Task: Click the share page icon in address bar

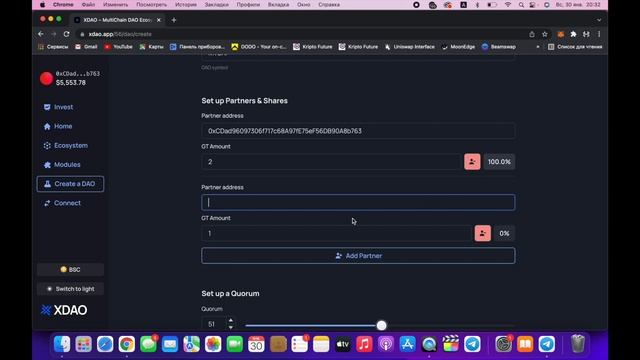Action: (532, 34)
